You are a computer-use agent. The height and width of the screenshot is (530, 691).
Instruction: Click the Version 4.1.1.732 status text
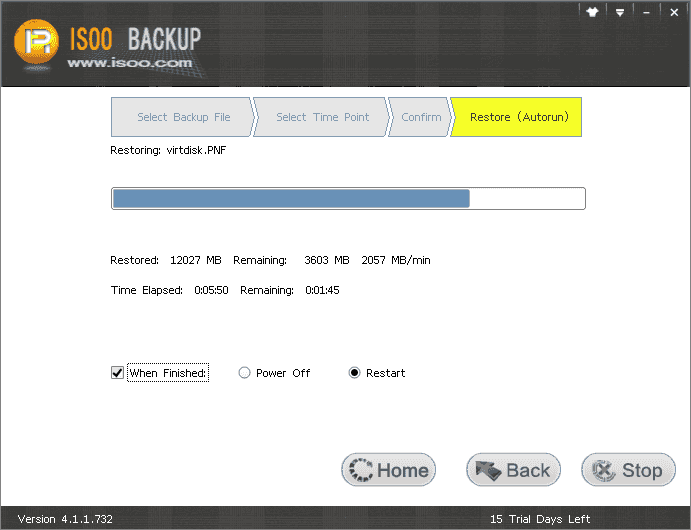pyautogui.click(x=65, y=519)
